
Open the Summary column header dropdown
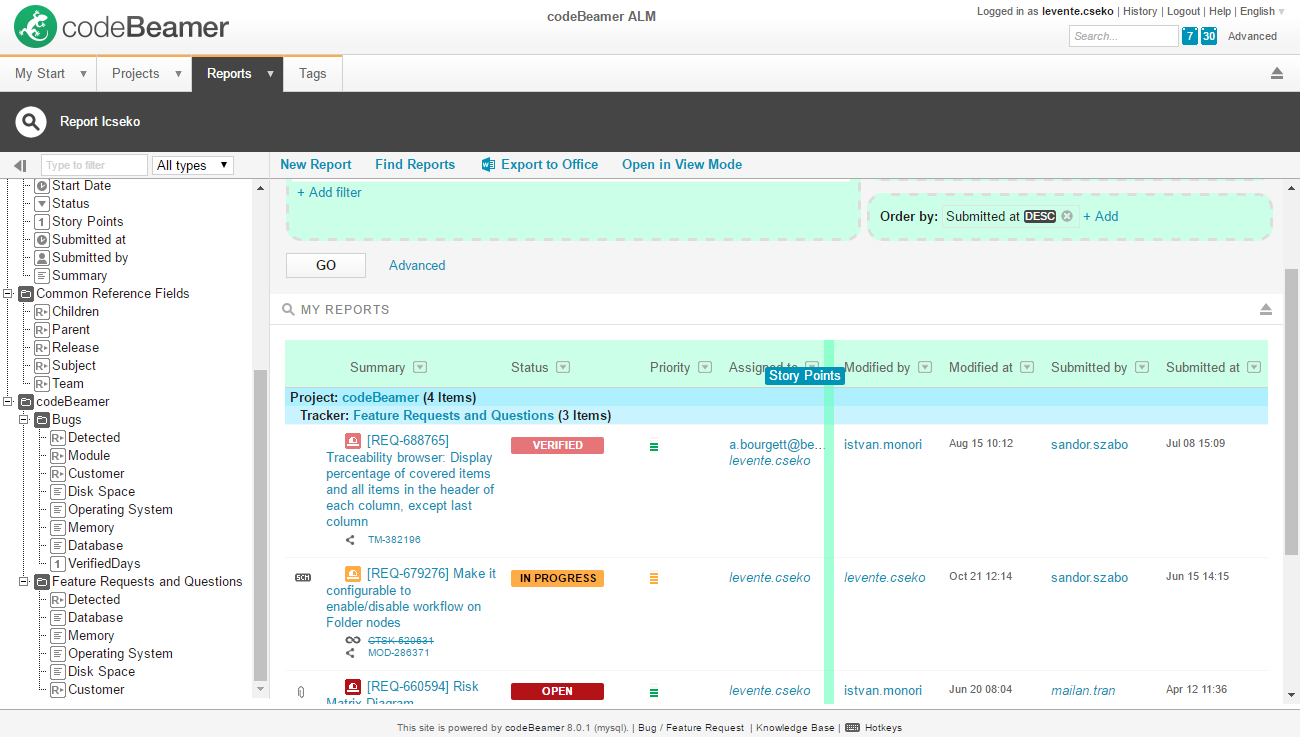[x=420, y=367]
